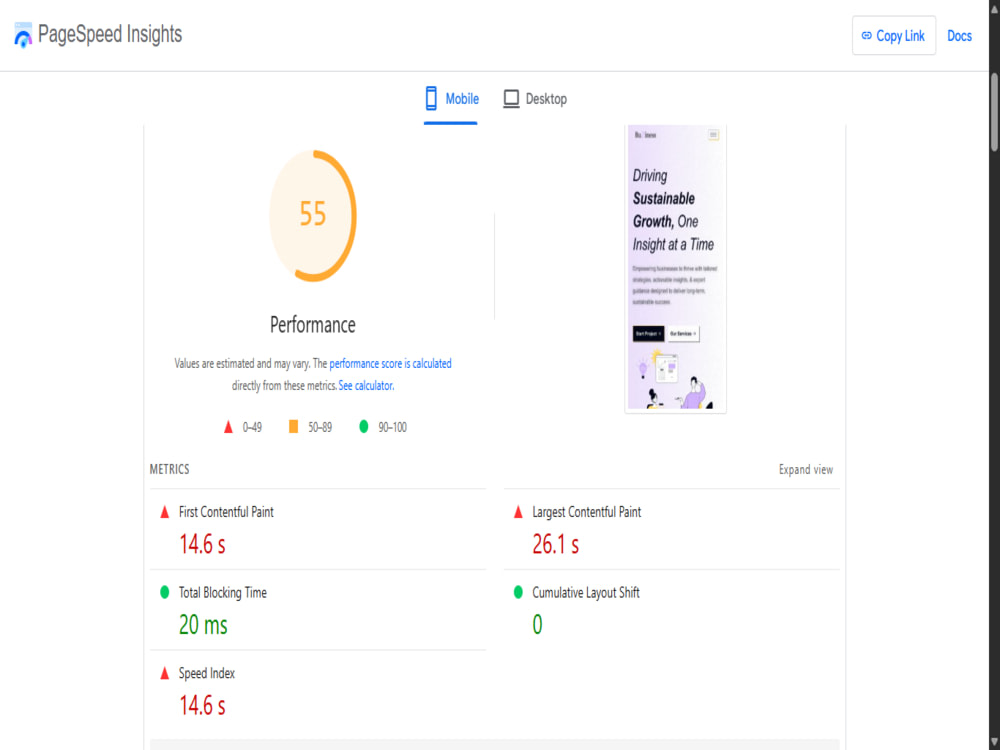Click the 50–89 legend label
Viewport: 1000px width, 750px height.
pyautogui.click(x=320, y=427)
